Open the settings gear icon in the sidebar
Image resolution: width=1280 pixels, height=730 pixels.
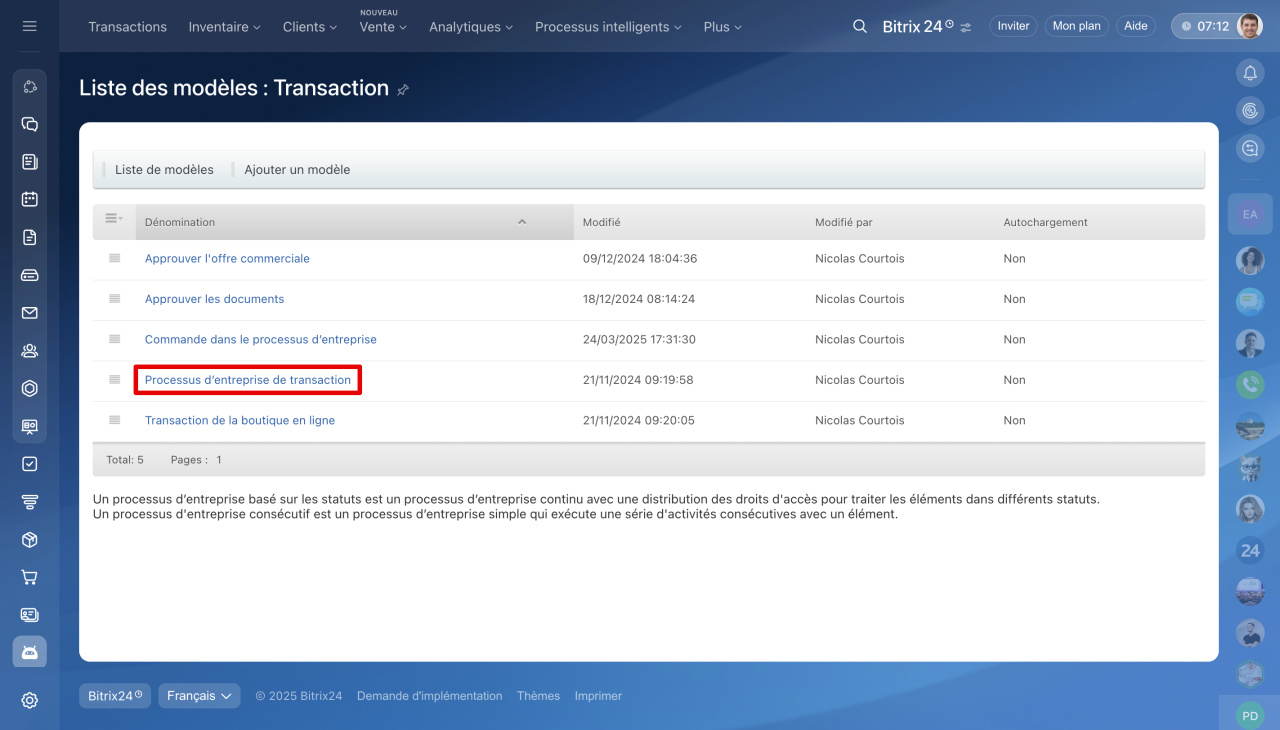point(29,700)
